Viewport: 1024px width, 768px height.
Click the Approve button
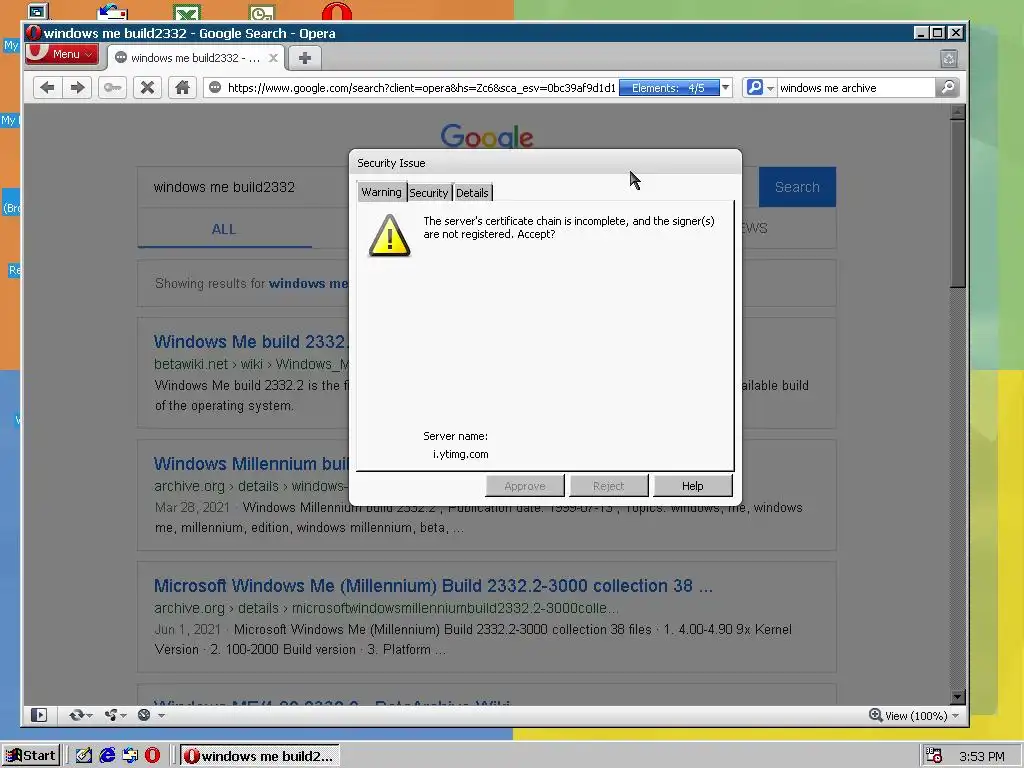[525, 486]
